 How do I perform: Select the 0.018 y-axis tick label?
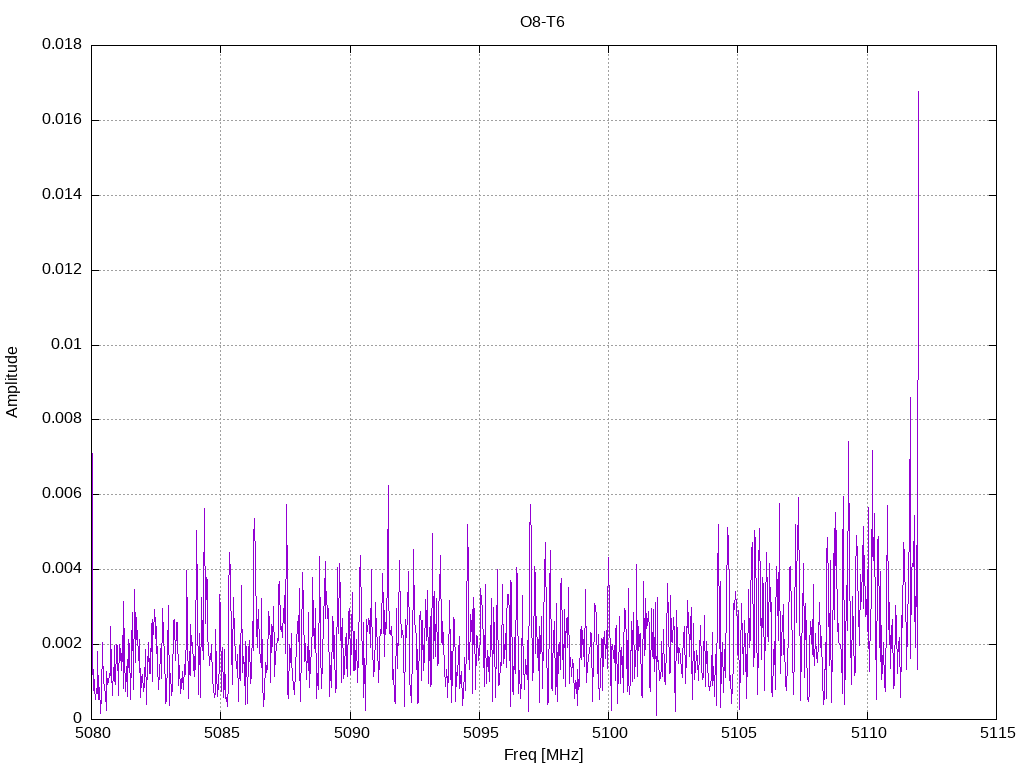coord(61,45)
